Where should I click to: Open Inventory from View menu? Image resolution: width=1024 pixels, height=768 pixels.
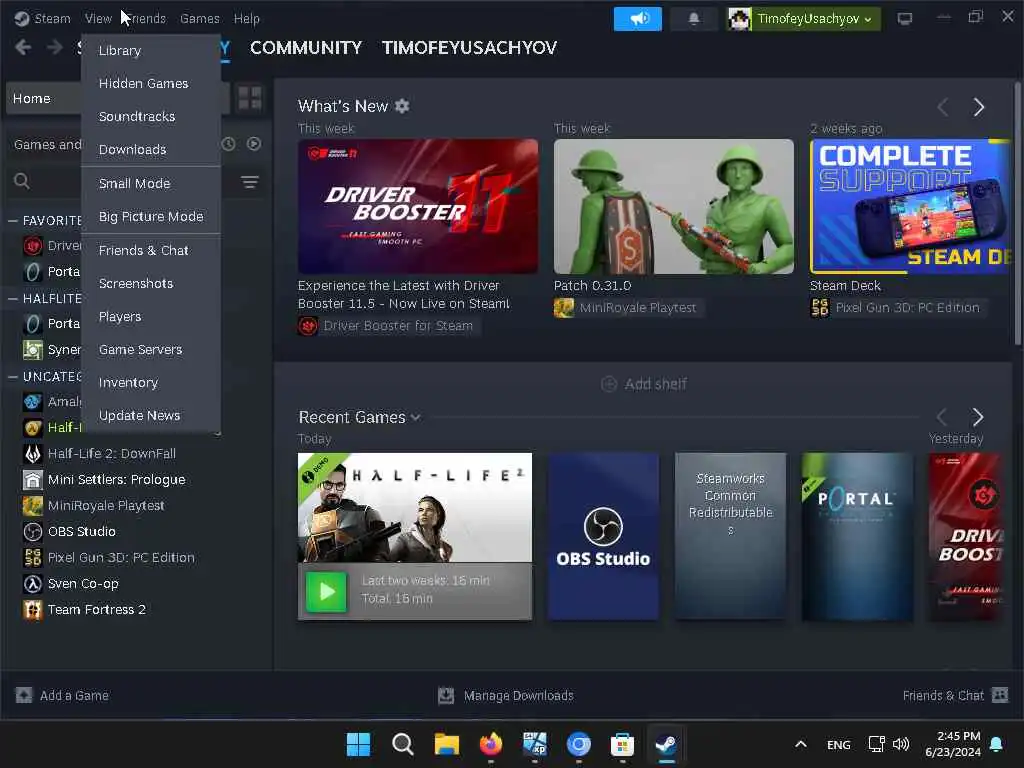pos(151,383)
